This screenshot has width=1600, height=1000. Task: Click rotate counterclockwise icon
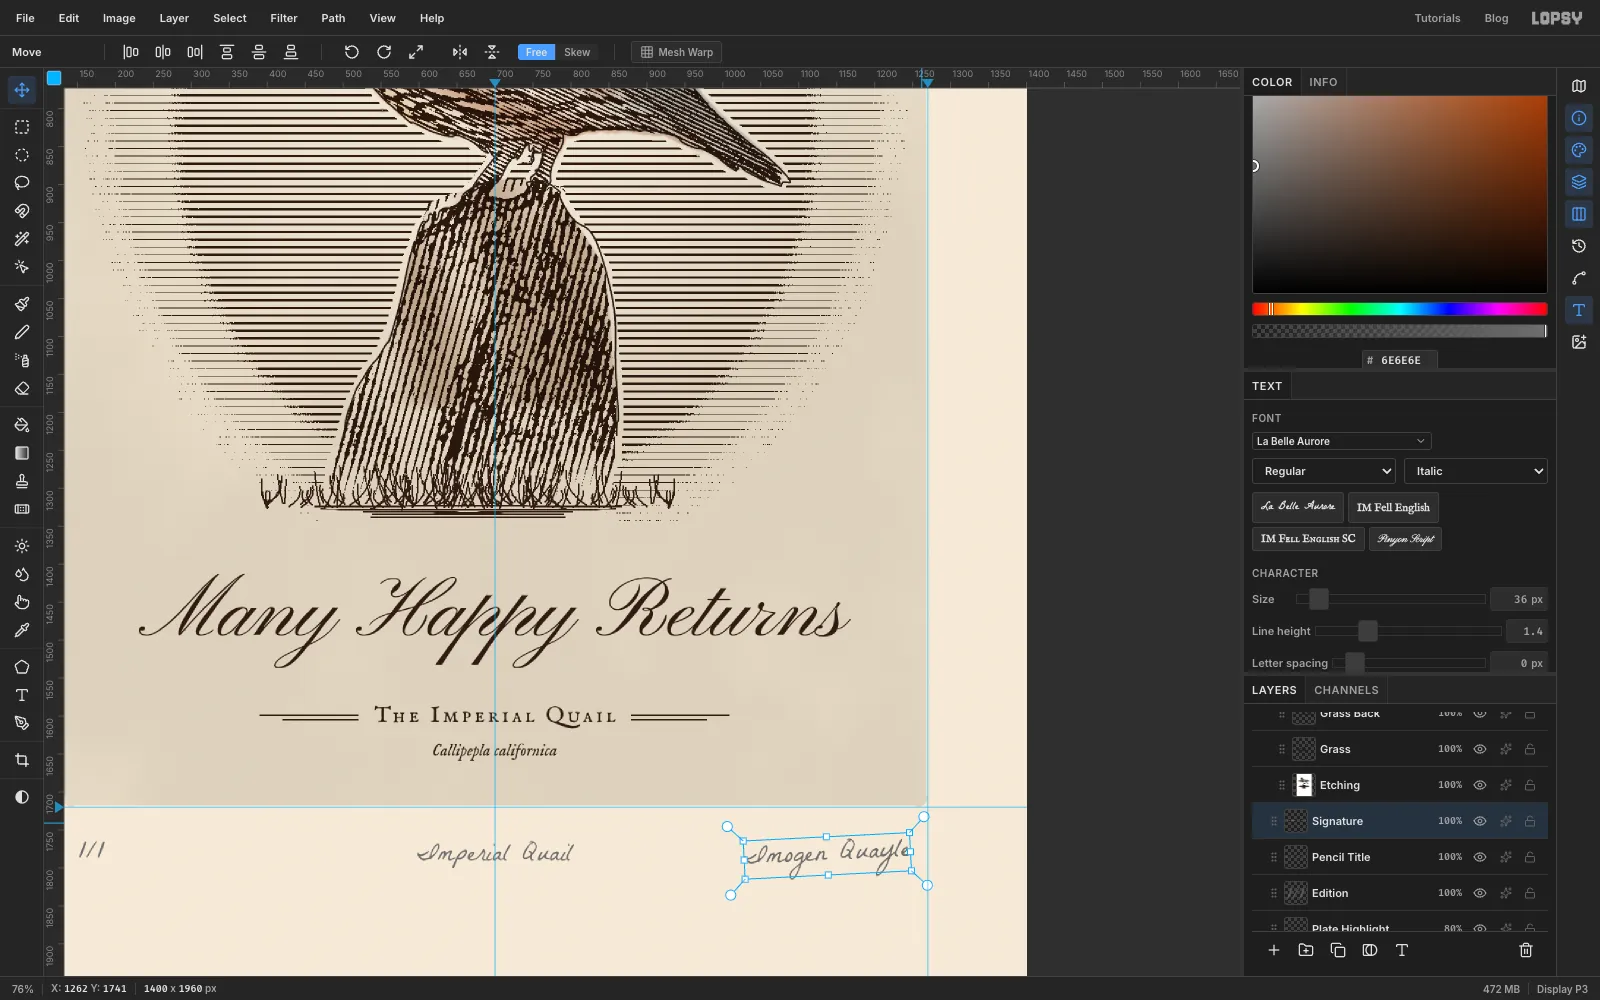coord(352,52)
